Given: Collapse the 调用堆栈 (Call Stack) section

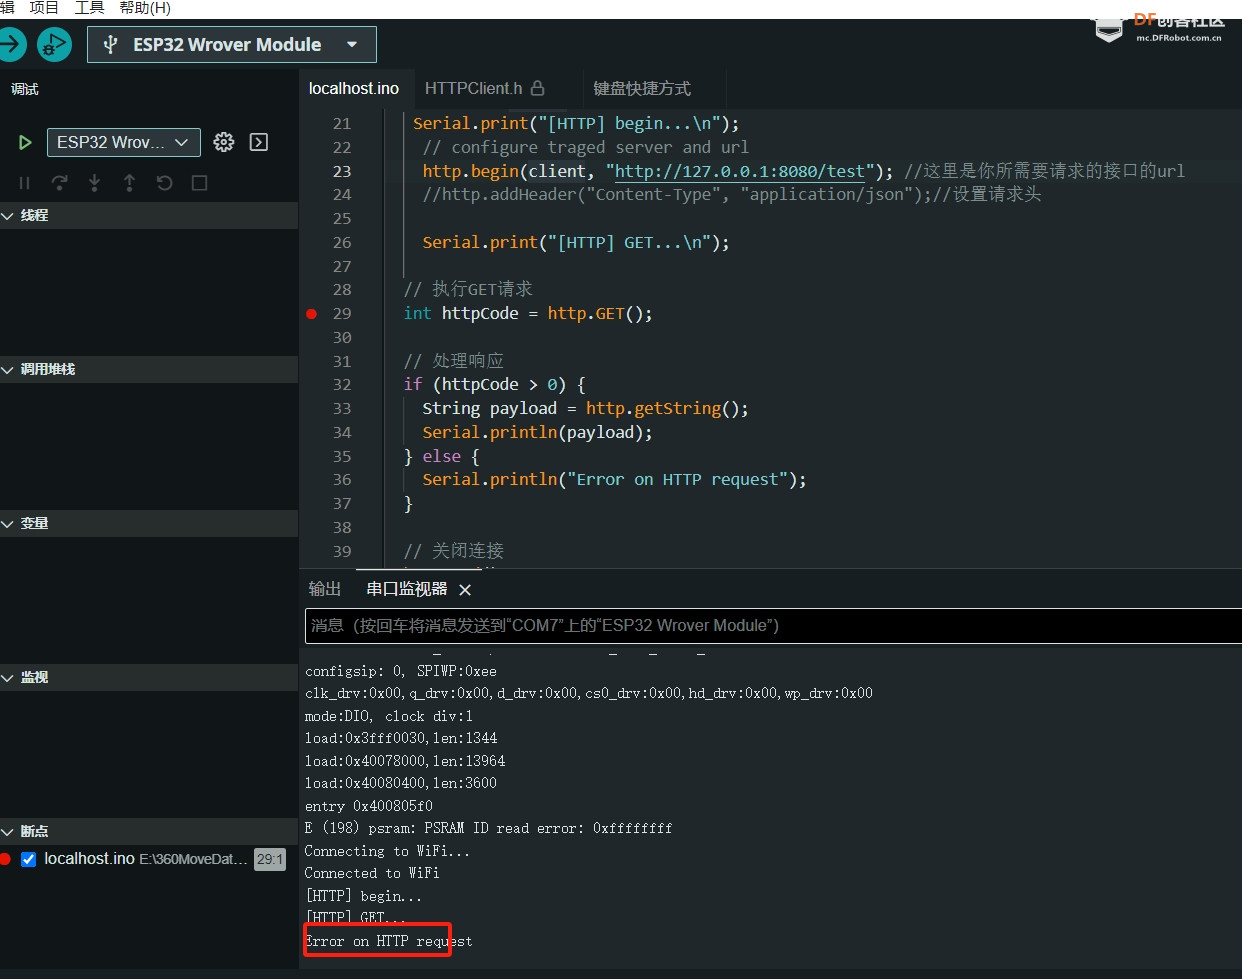Looking at the screenshot, I should point(149,369).
